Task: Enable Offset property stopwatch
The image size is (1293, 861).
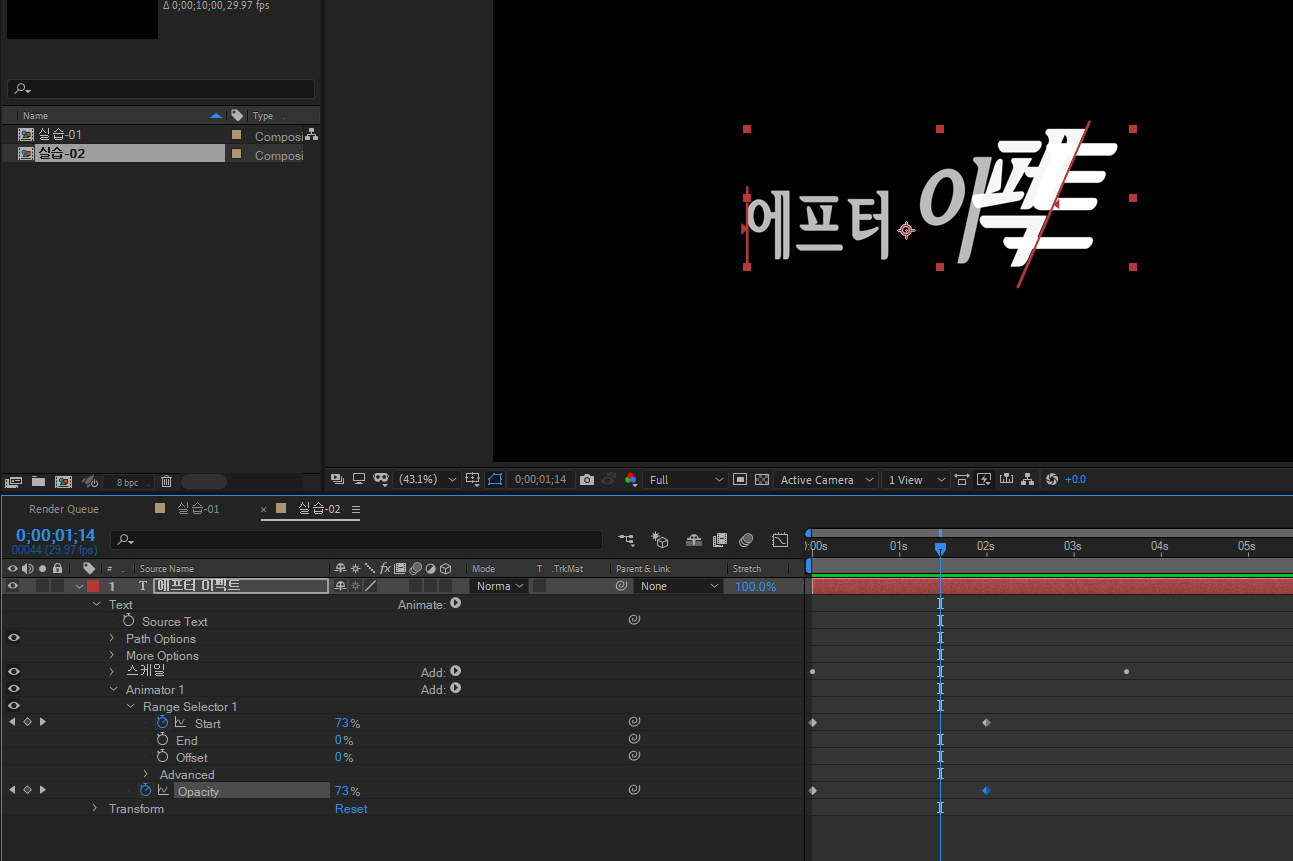Action: [x=163, y=756]
